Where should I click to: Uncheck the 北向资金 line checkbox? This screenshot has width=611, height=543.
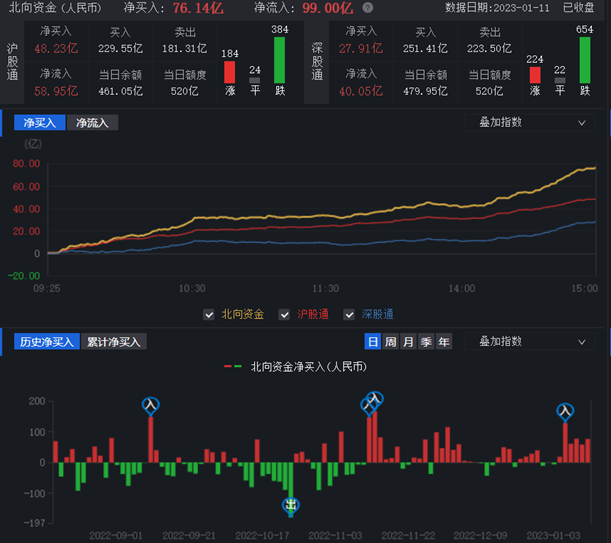tap(209, 314)
